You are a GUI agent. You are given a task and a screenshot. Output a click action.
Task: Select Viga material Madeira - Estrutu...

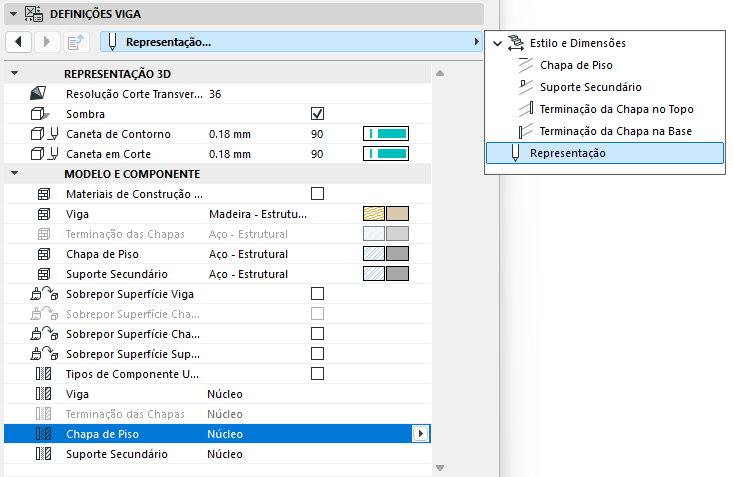[x=258, y=214]
